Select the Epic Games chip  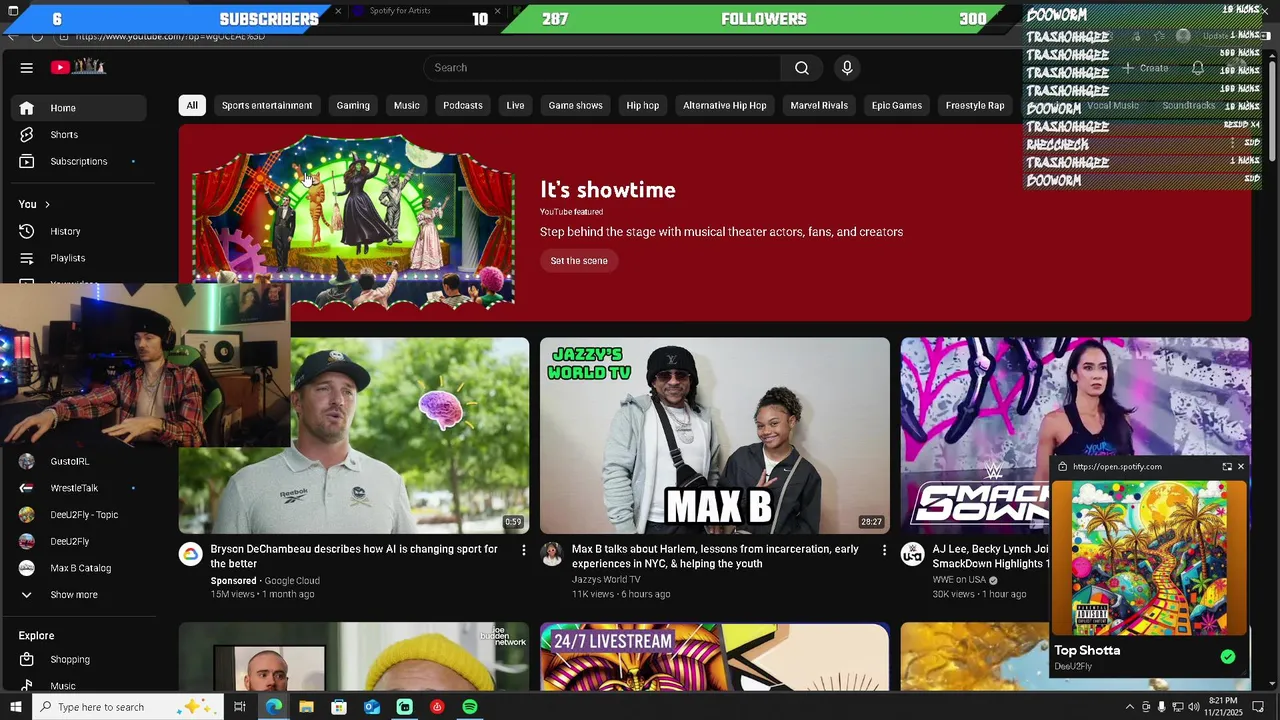pyautogui.click(x=897, y=105)
